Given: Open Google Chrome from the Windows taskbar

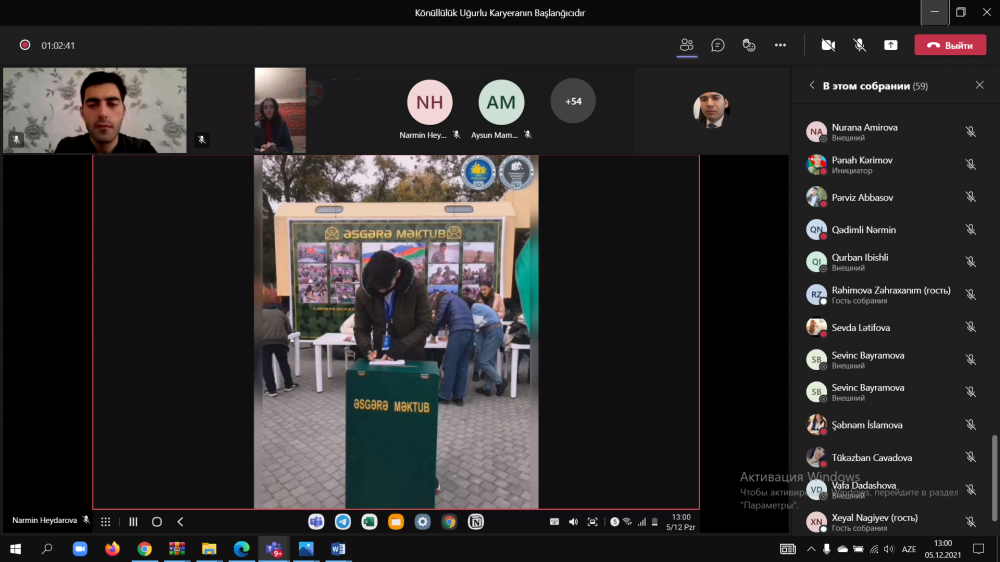Looking at the screenshot, I should tap(145, 549).
